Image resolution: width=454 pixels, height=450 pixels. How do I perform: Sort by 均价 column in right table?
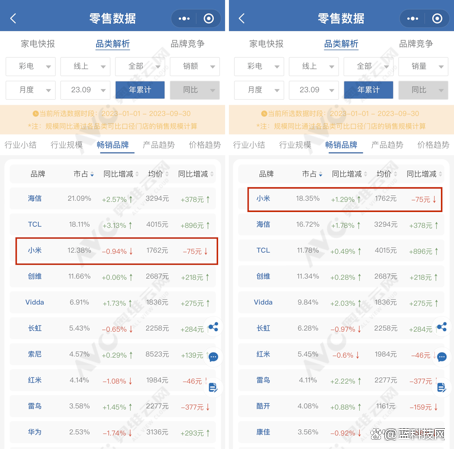tap(386, 174)
